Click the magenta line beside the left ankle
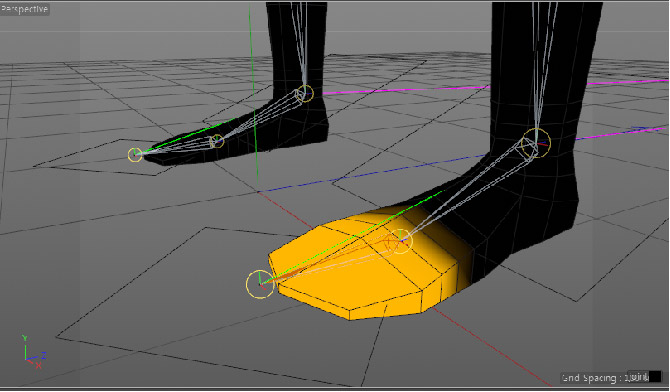 [406, 90]
